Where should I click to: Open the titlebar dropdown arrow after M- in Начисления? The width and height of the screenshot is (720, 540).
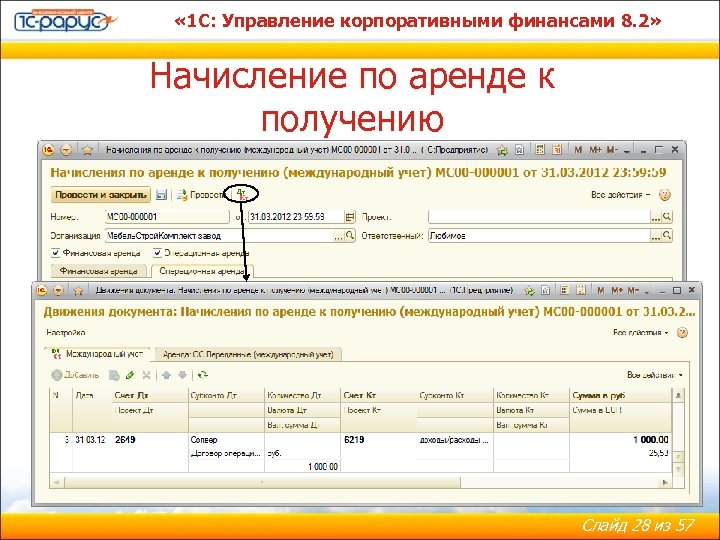(626, 150)
